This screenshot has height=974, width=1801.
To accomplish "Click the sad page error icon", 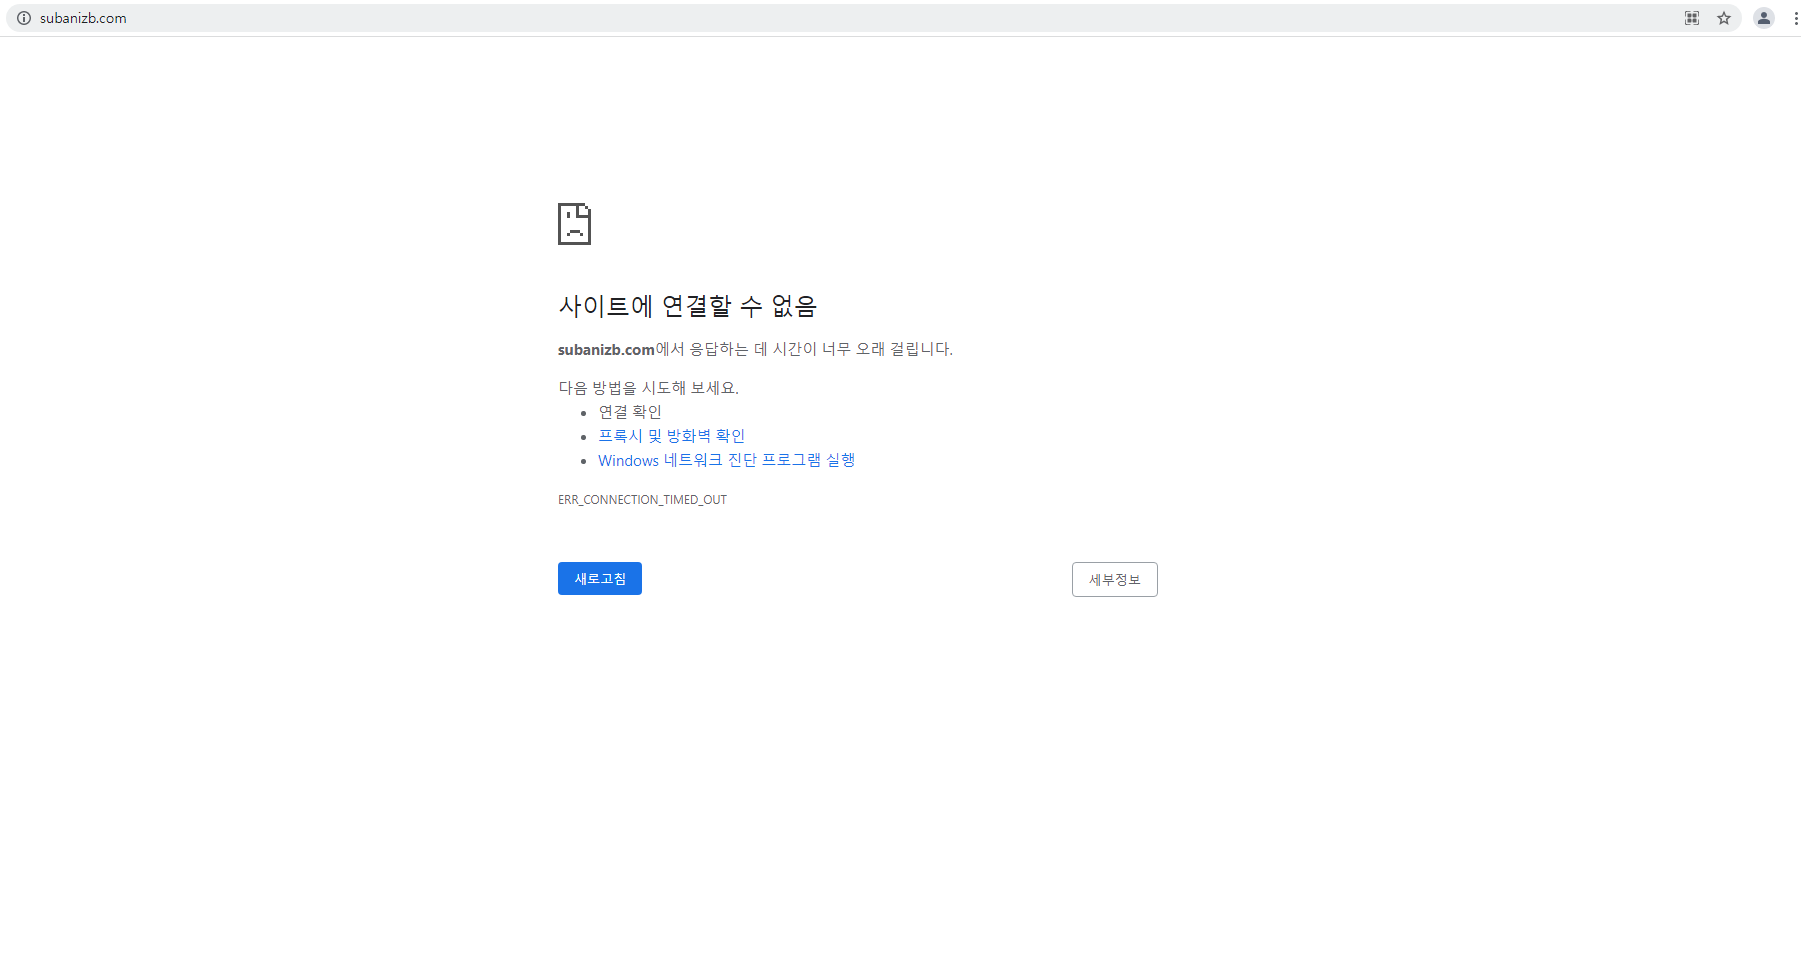I will coord(574,224).
